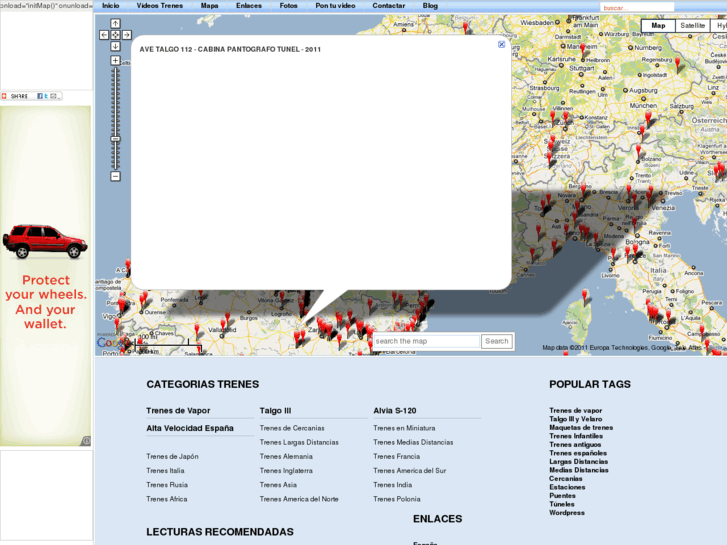Switch the map to Map view
727x545 pixels.
pyautogui.click(x=658, y=26)
